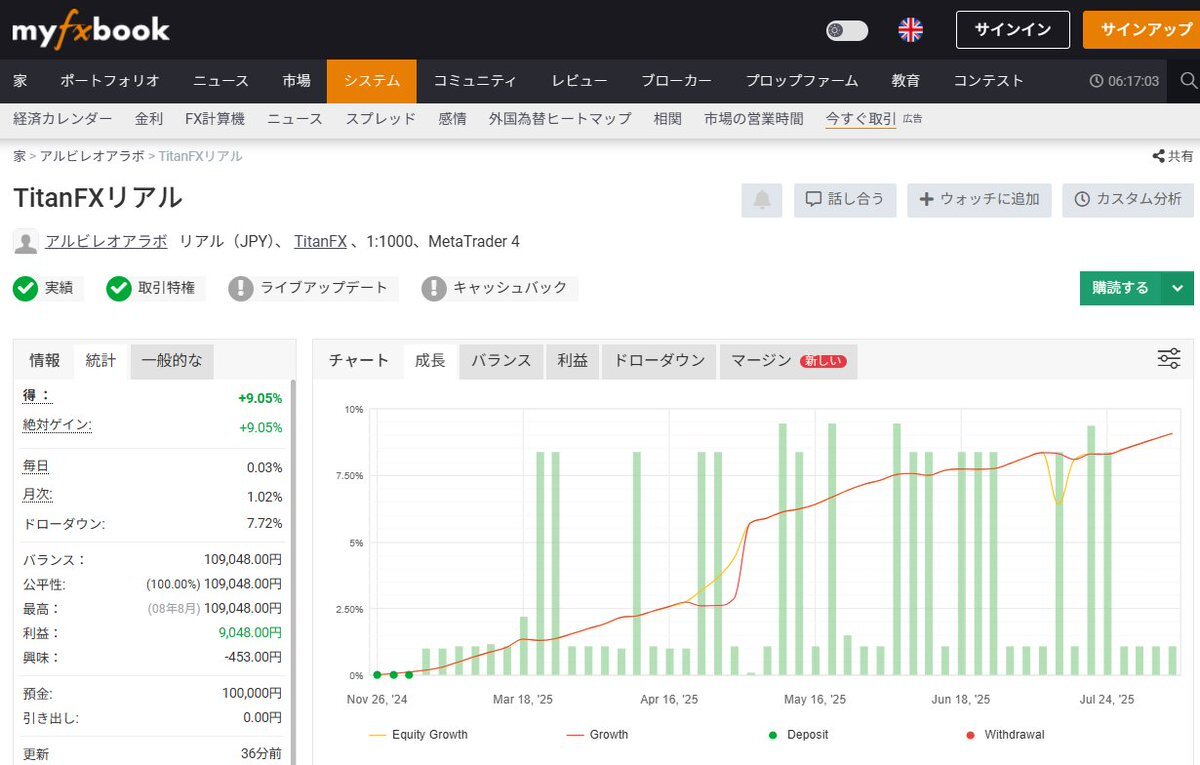Open the プロップファーム menu

802,81
